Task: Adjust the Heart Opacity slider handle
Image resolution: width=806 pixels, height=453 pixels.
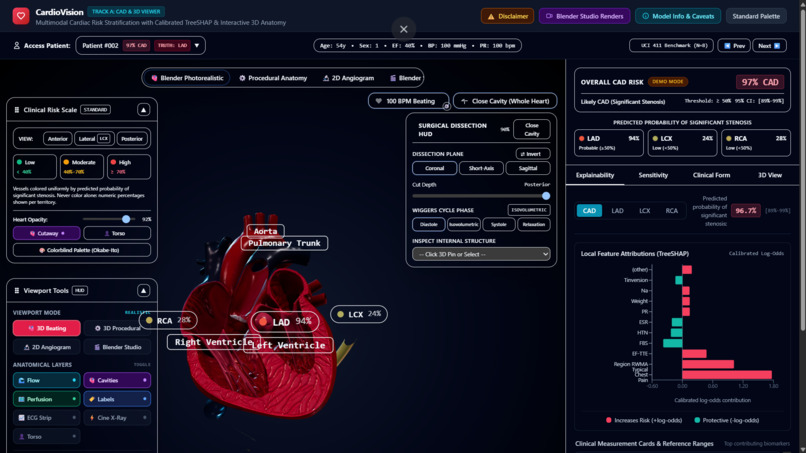Action: (126, 219)
